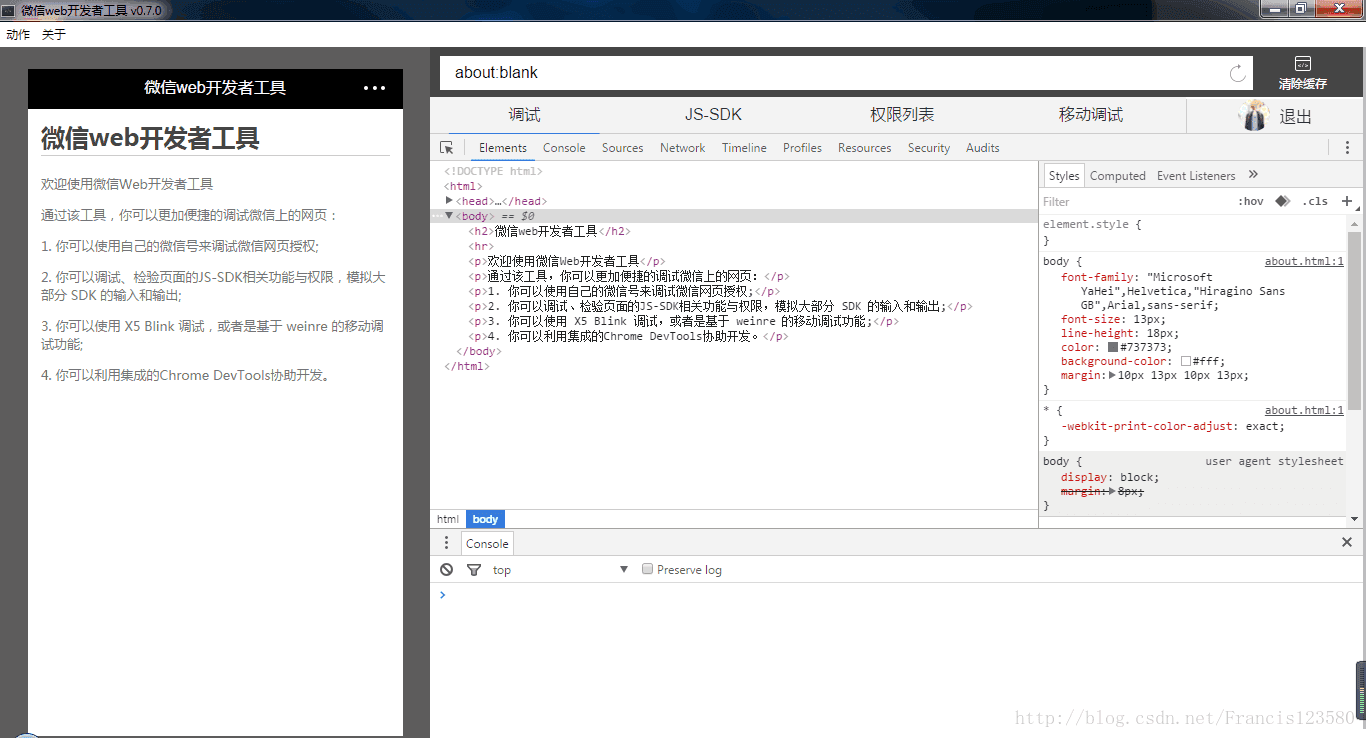The image size is (1366, 738).
Task: Click the console prompt input line
Action: pos(900,595)
